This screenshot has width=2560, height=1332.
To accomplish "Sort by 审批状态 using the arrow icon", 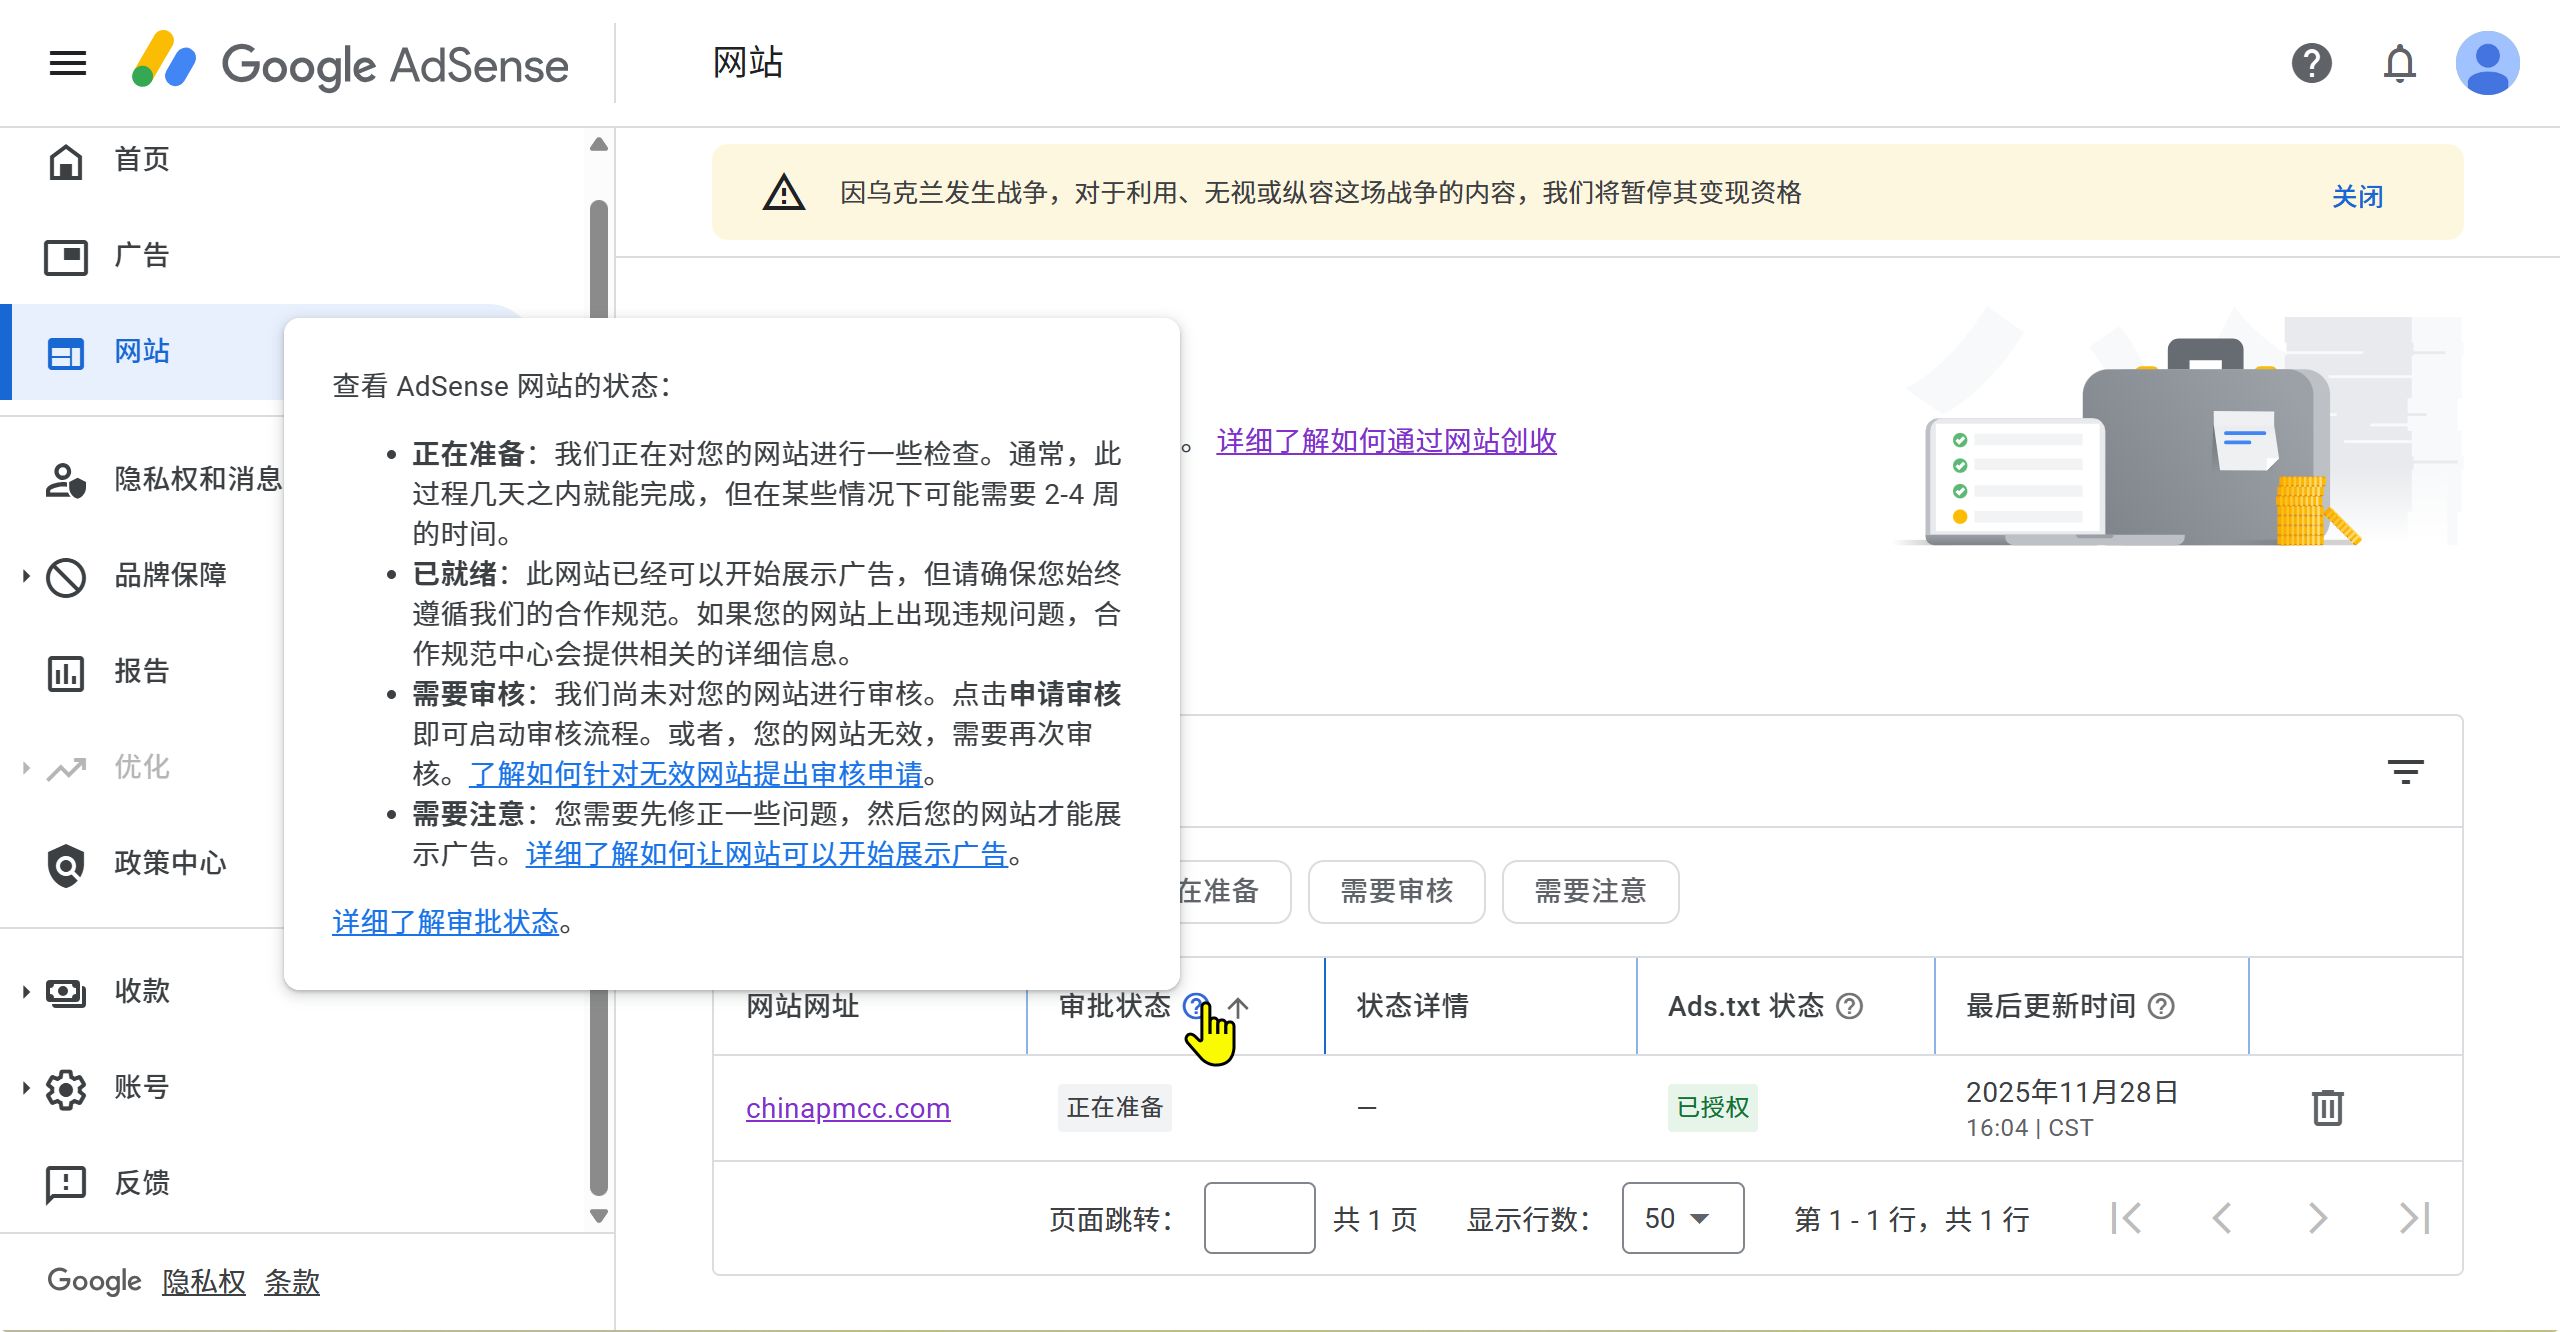I will pos(1239,1006).
